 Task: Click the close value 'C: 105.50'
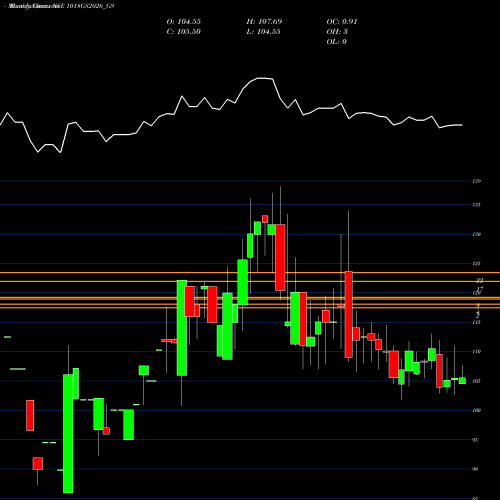point(184,32)
